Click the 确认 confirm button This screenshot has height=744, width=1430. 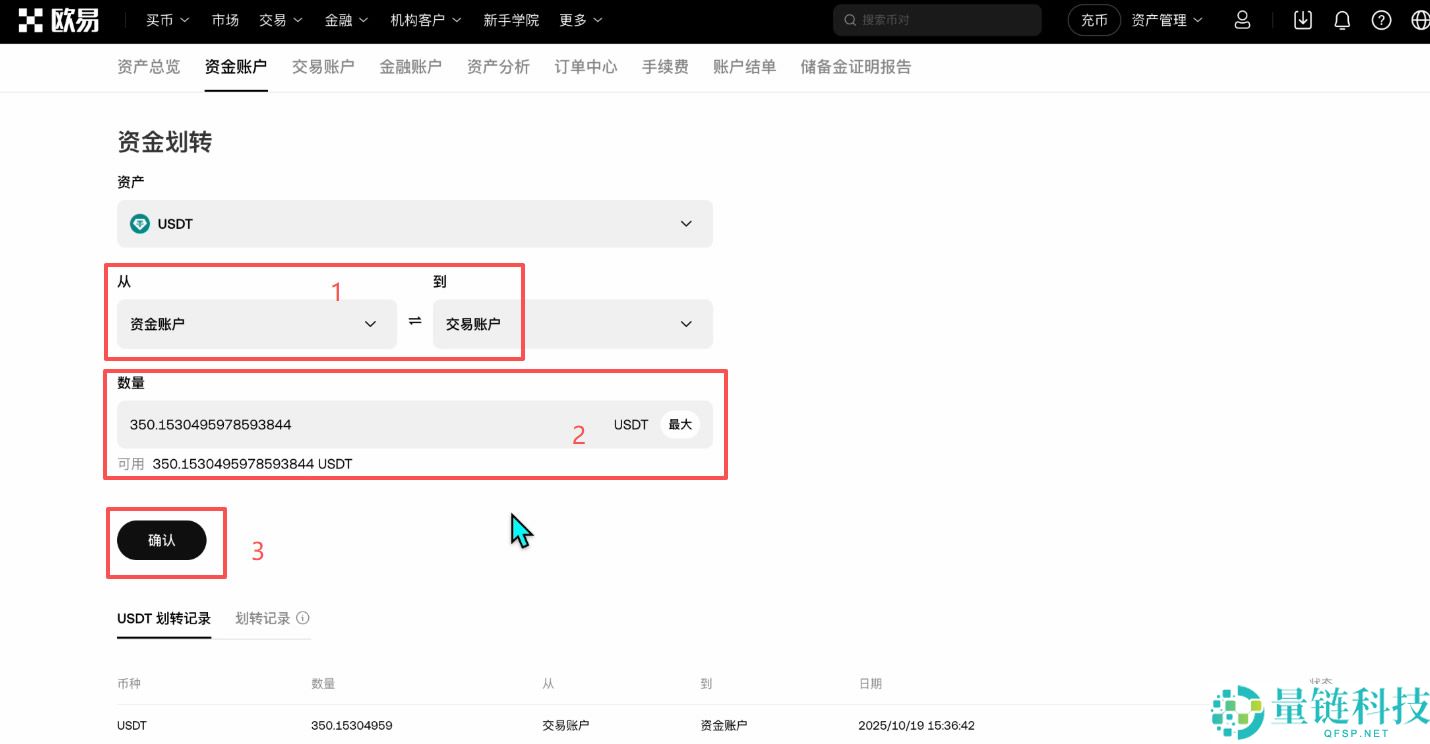[x=163, y=540]
